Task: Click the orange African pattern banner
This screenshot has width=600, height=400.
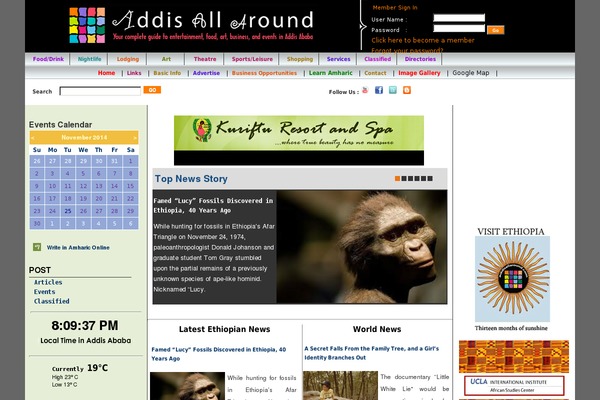Action: [x=514, y=356]
